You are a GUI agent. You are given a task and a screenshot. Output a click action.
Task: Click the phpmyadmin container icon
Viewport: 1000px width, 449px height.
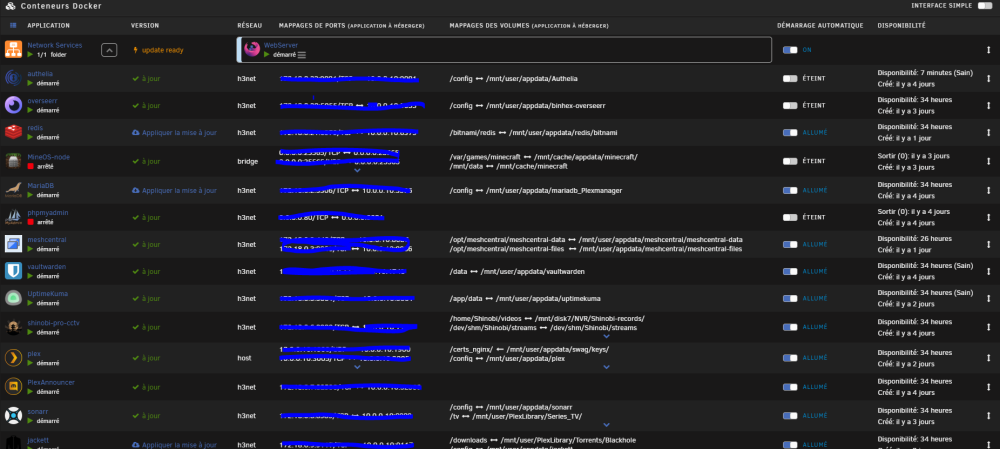[13, 217]
